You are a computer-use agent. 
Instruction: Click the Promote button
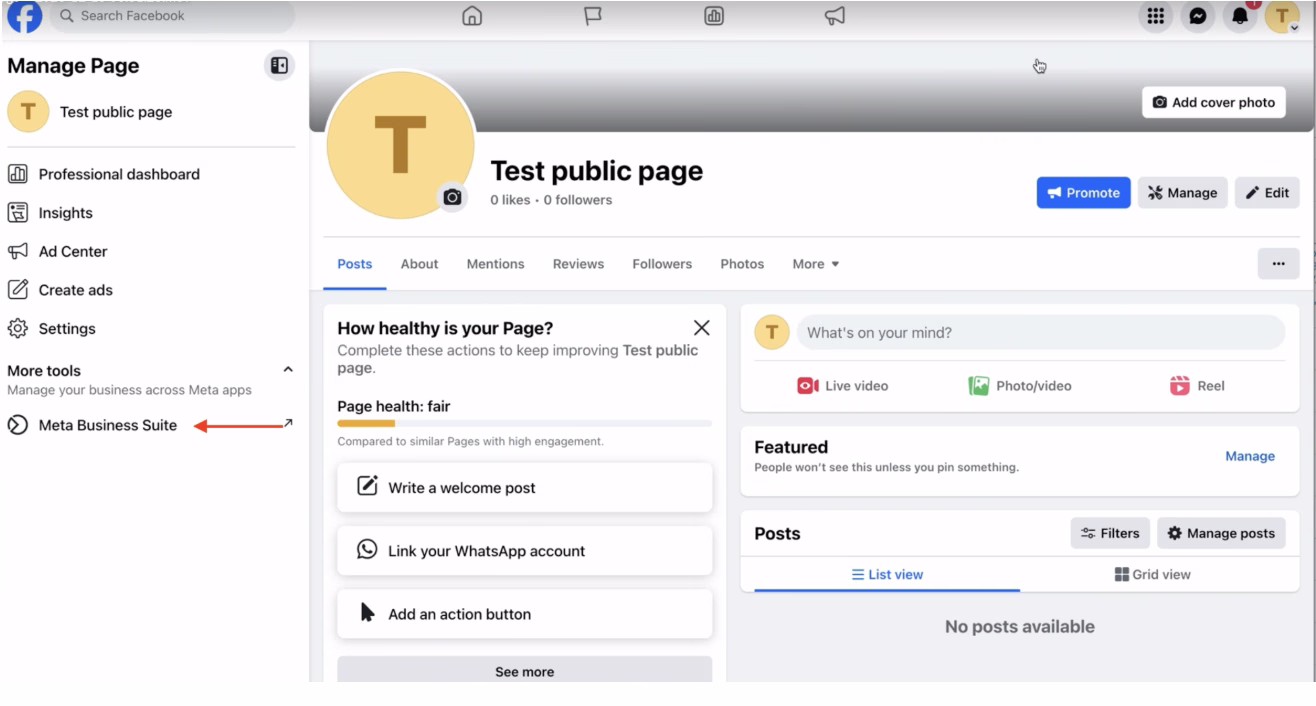(1084, 193)
